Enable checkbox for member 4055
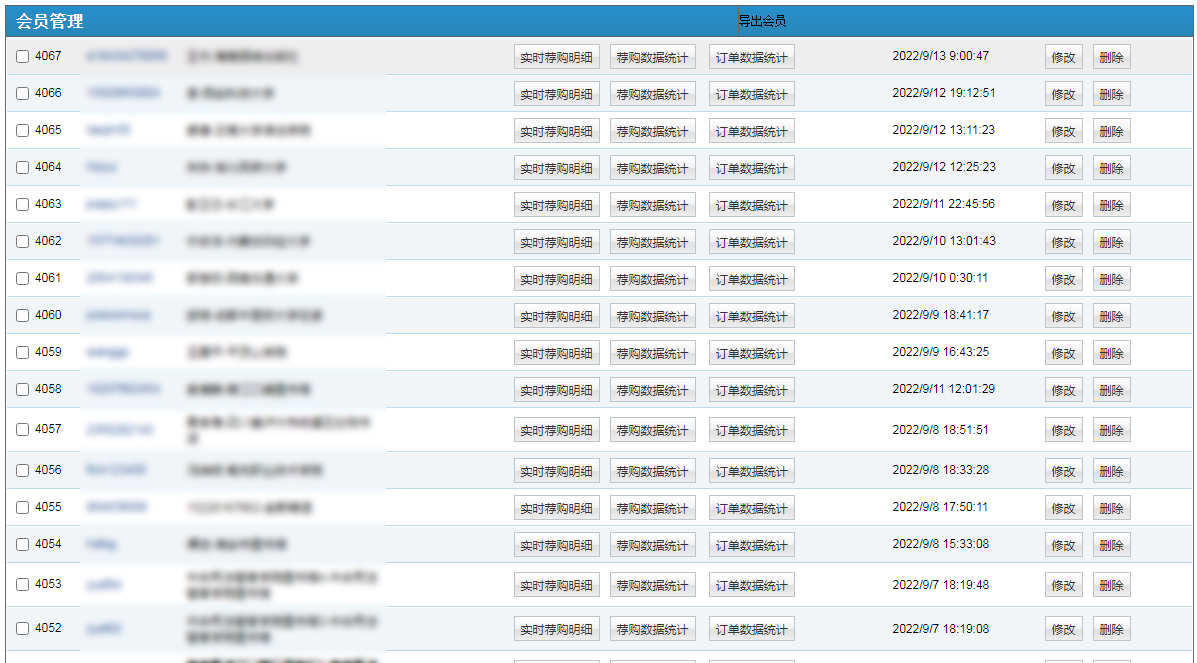Viewport: 1197px width, 663px height. (x=23, y=508)
